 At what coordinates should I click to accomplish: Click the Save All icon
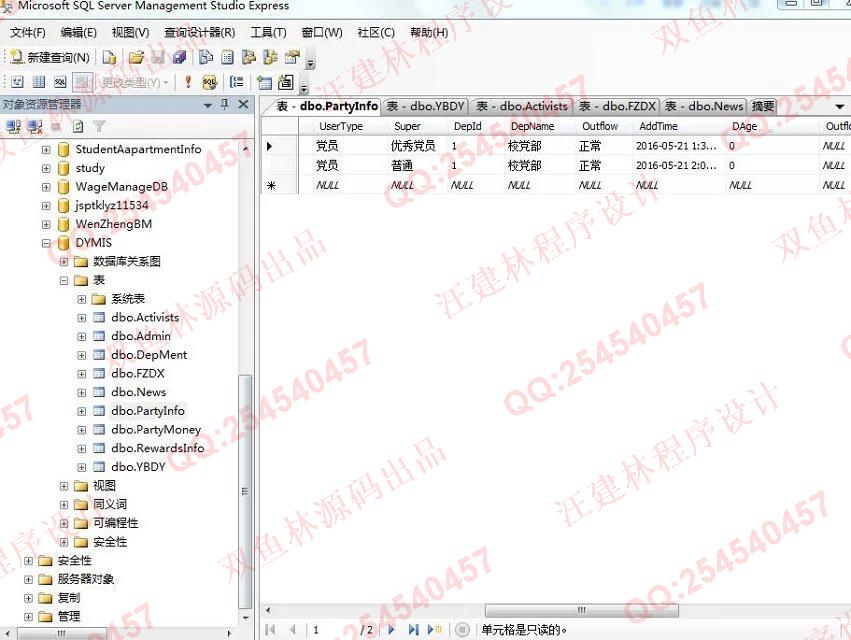point(179,58)
